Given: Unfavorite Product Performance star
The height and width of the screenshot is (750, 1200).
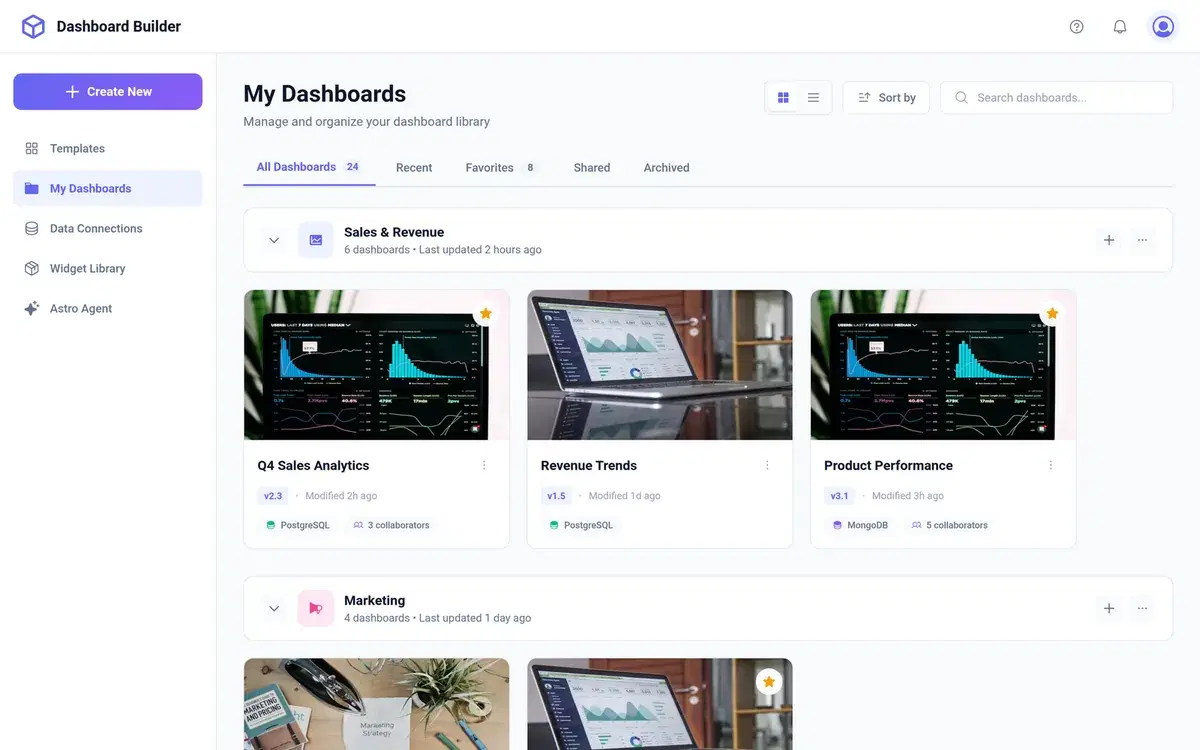Looking at the screenshot, I should point(1052,313).
